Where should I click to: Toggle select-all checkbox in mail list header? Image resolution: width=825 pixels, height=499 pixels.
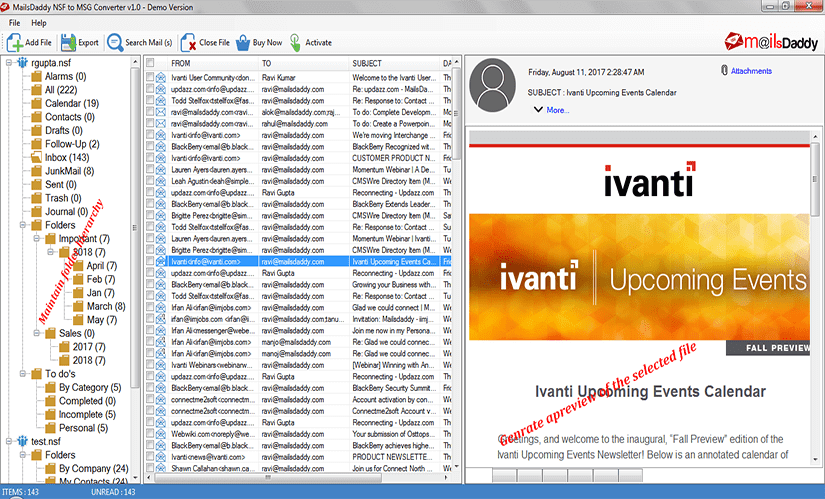150,63
